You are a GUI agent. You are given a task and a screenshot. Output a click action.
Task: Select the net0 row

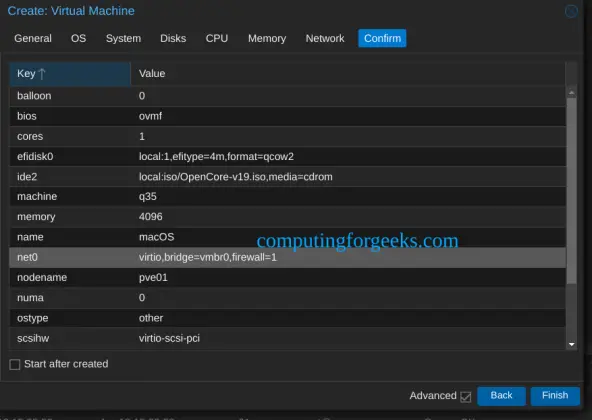coord(287,258)
